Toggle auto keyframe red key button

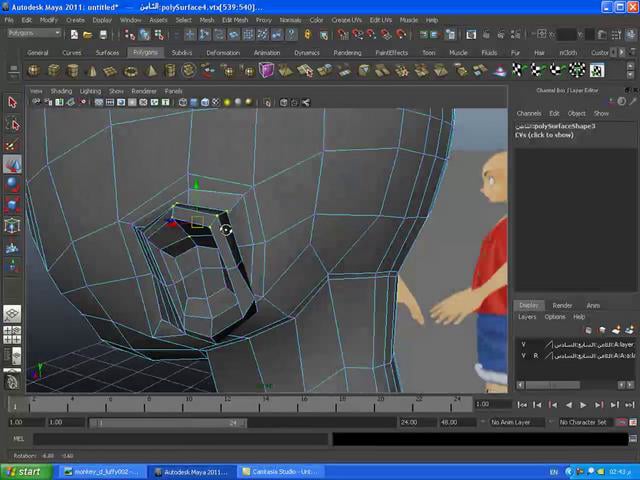(621, 422)
